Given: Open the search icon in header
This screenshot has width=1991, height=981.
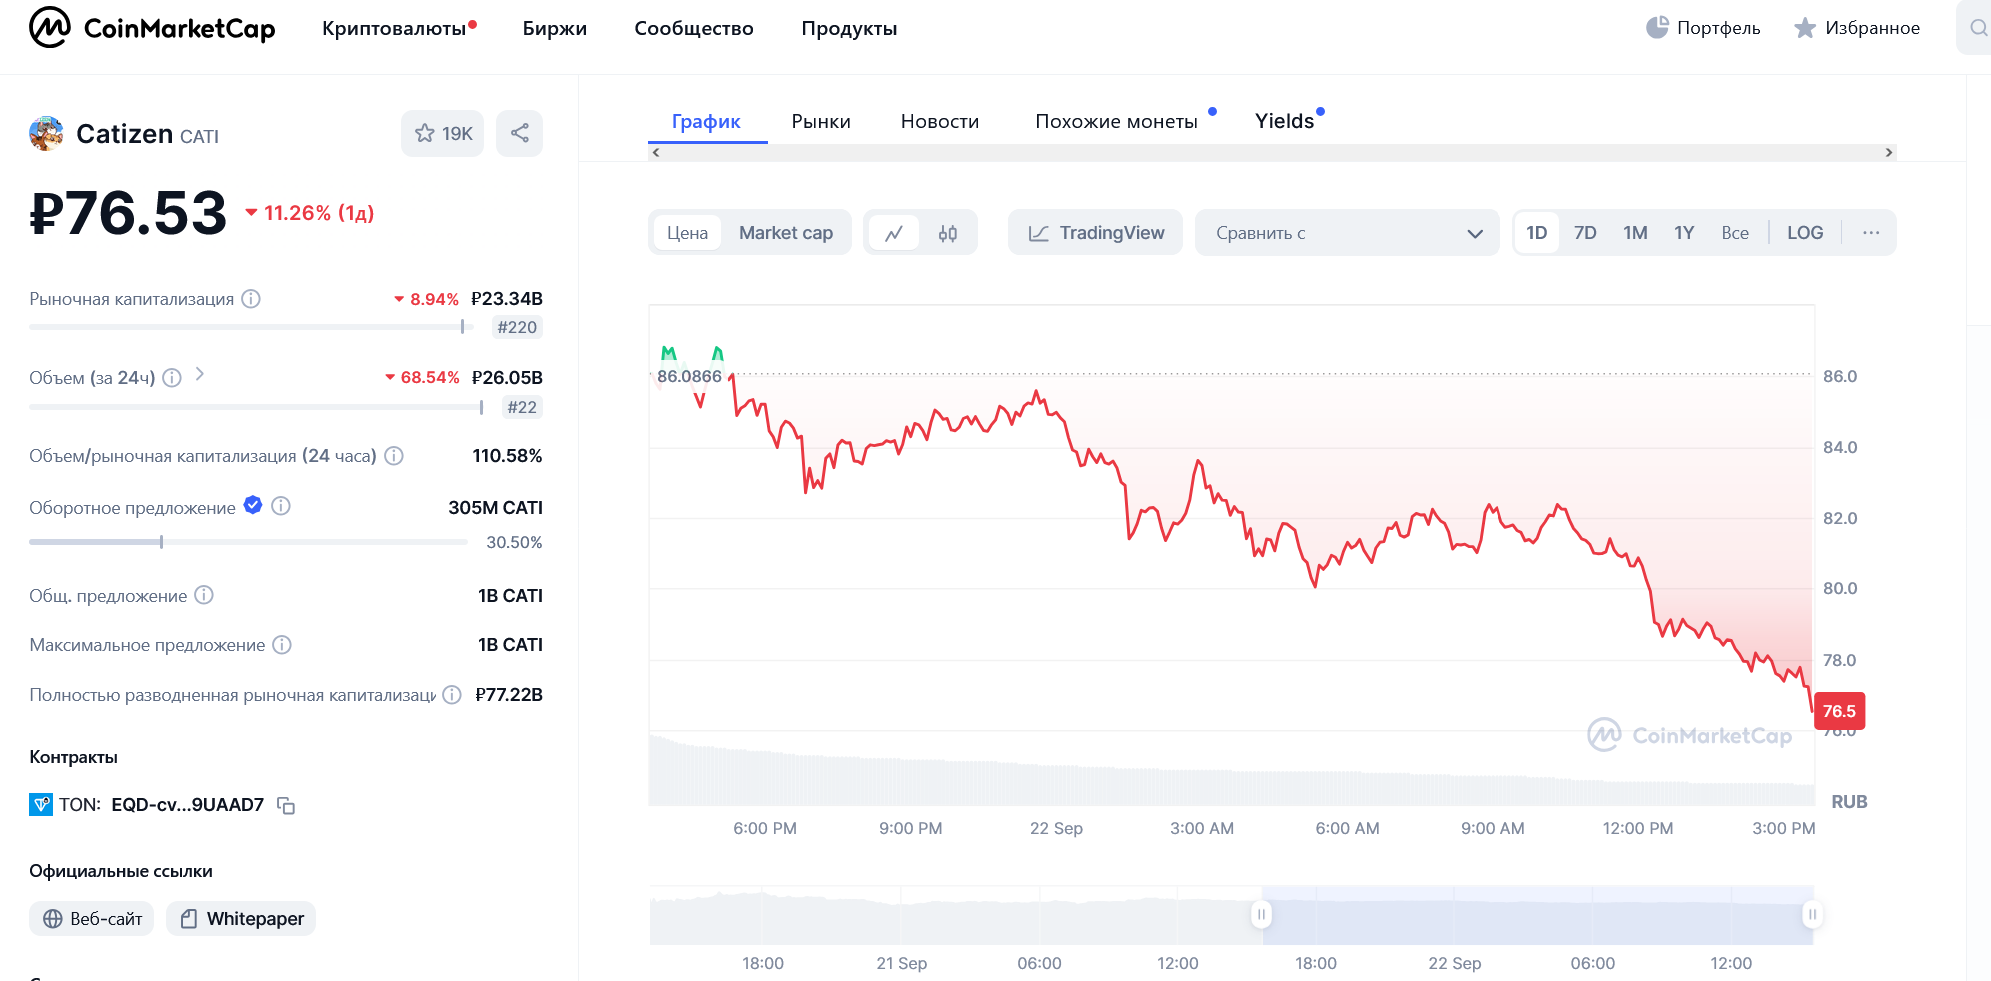Looking at the screenshot, I should pyautogui.click(x=1978, y=28).
